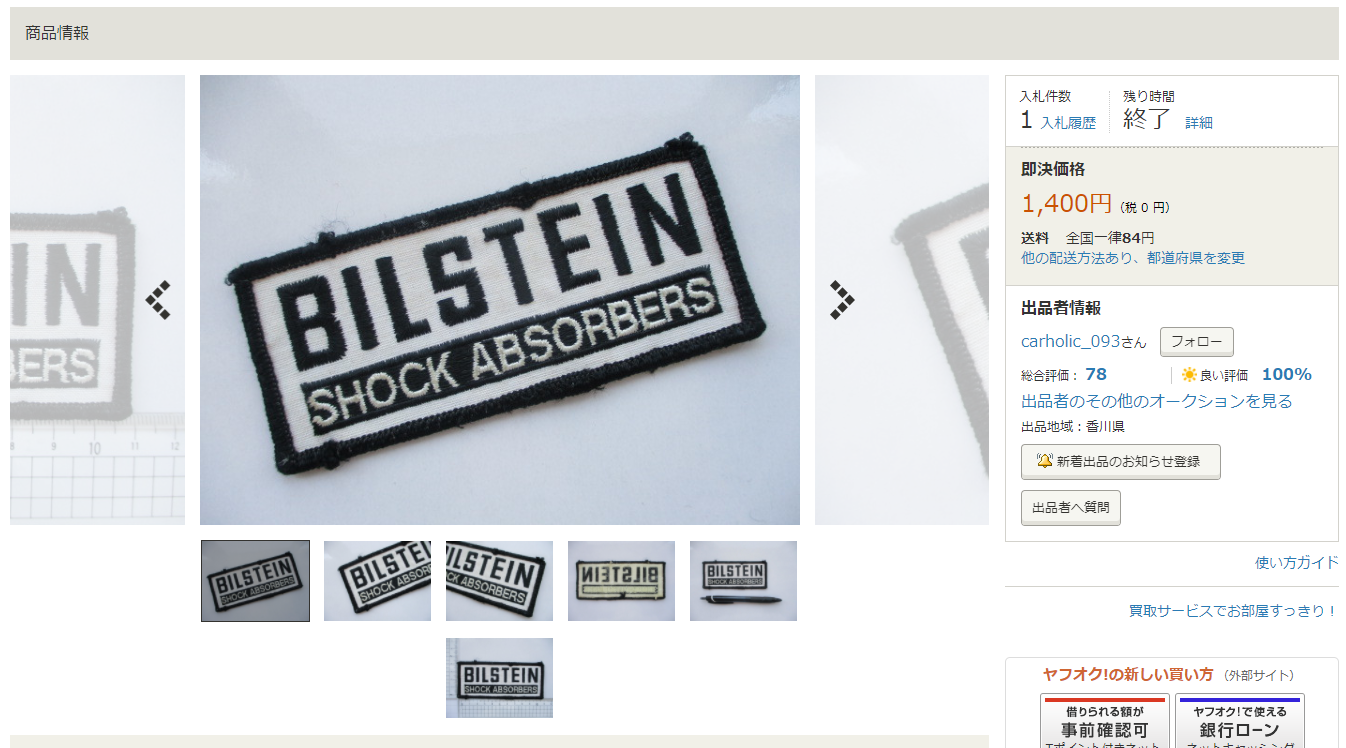
Task: Click the bell icon for new listing alerts
Action: 1044,461
